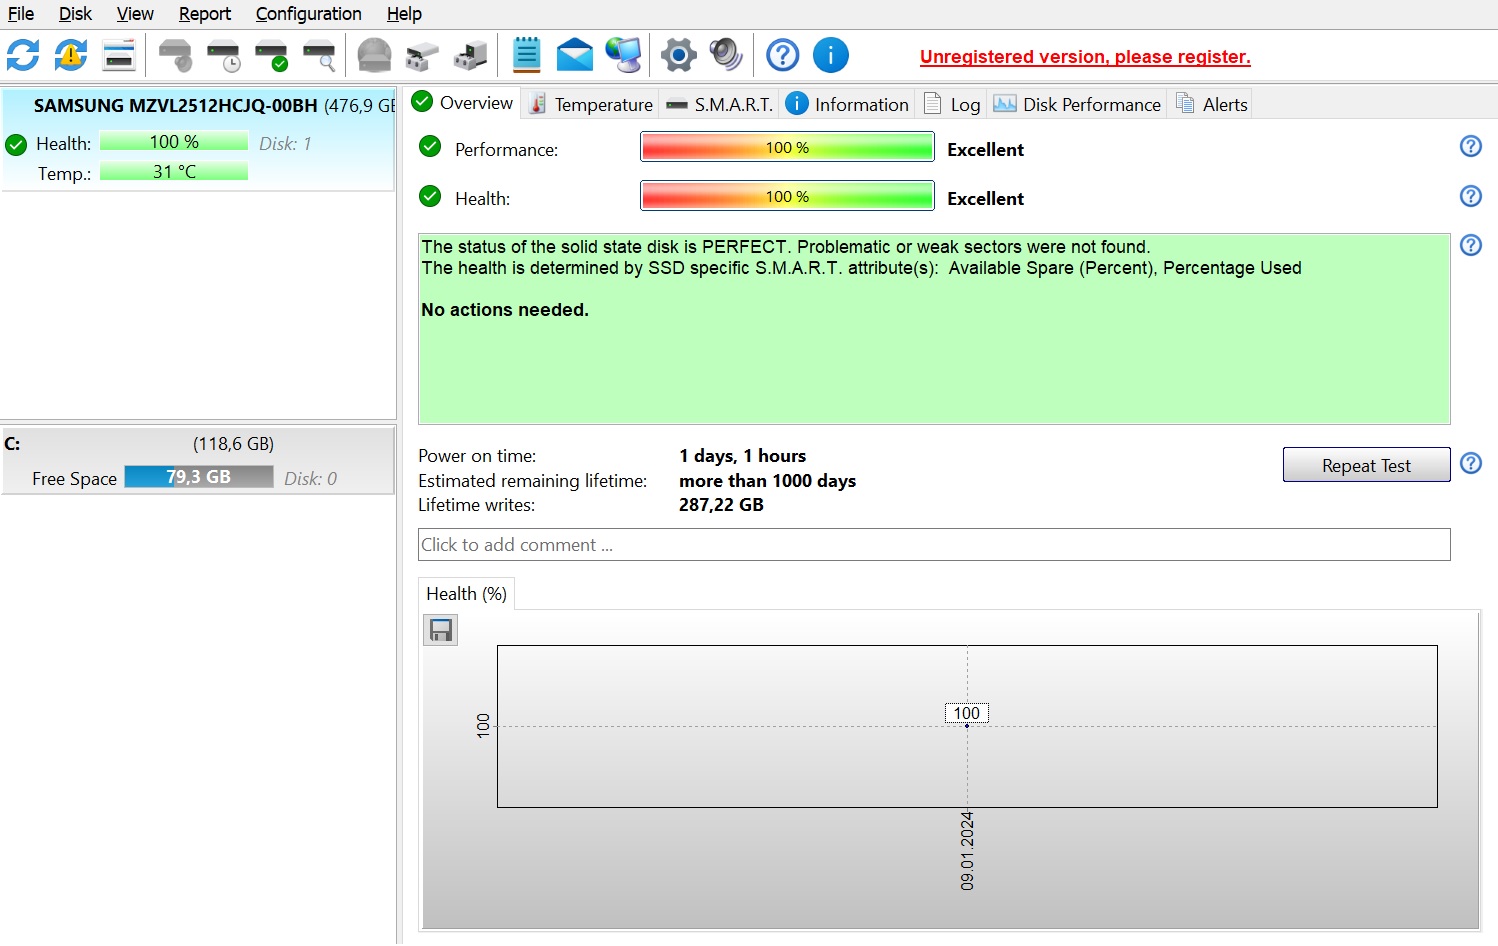Open settings via the gear icon

tap(678, 55)
